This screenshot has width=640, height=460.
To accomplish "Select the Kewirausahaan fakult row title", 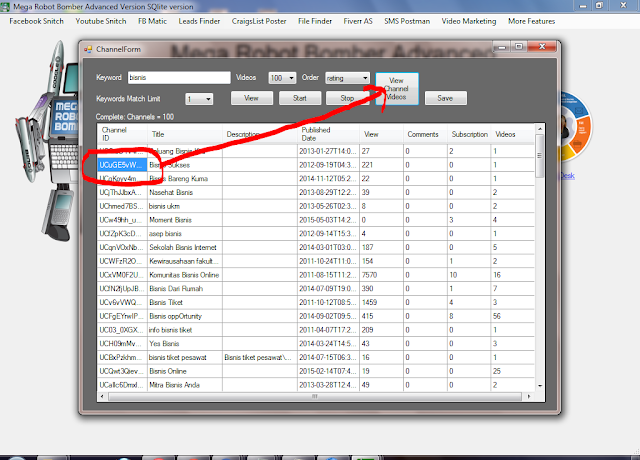I will 184,261.
